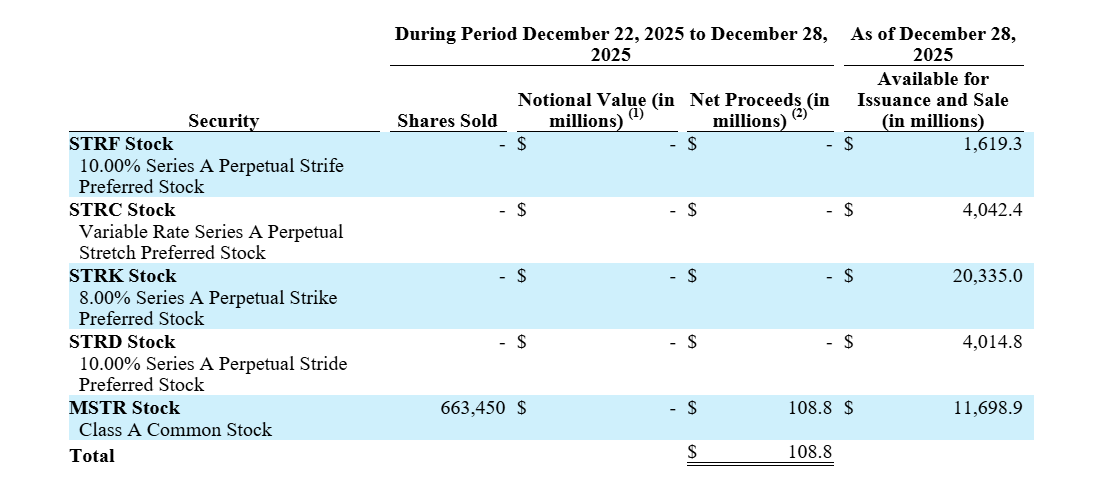
Task: Select the STRF Stock row label
Action: click(x=121, y=144)
